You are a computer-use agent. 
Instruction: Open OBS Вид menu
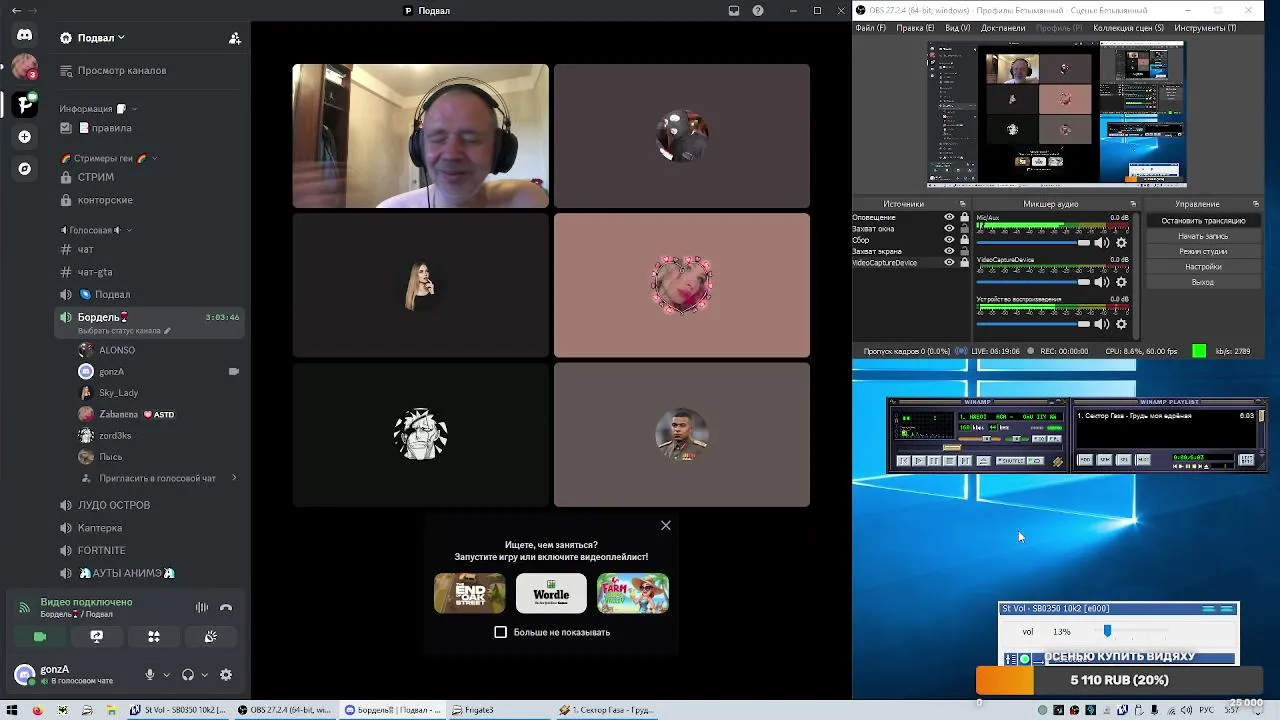[x=957, y=28]
